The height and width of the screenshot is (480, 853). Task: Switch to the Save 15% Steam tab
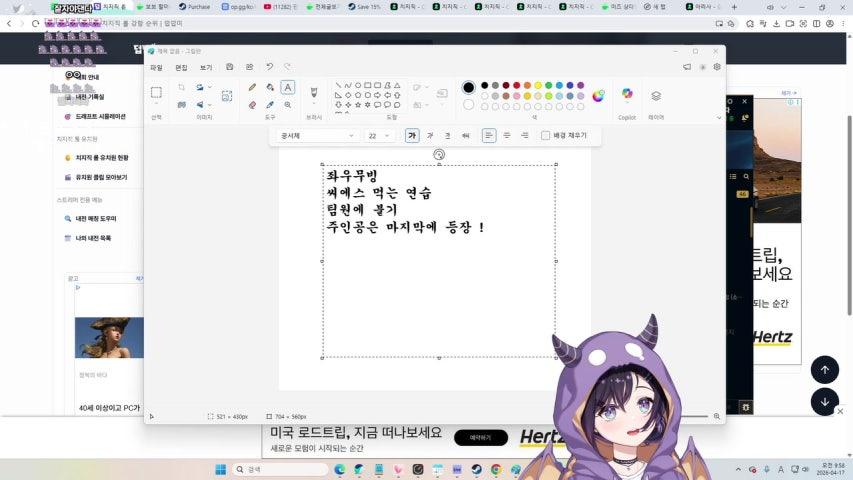point(364,7)
